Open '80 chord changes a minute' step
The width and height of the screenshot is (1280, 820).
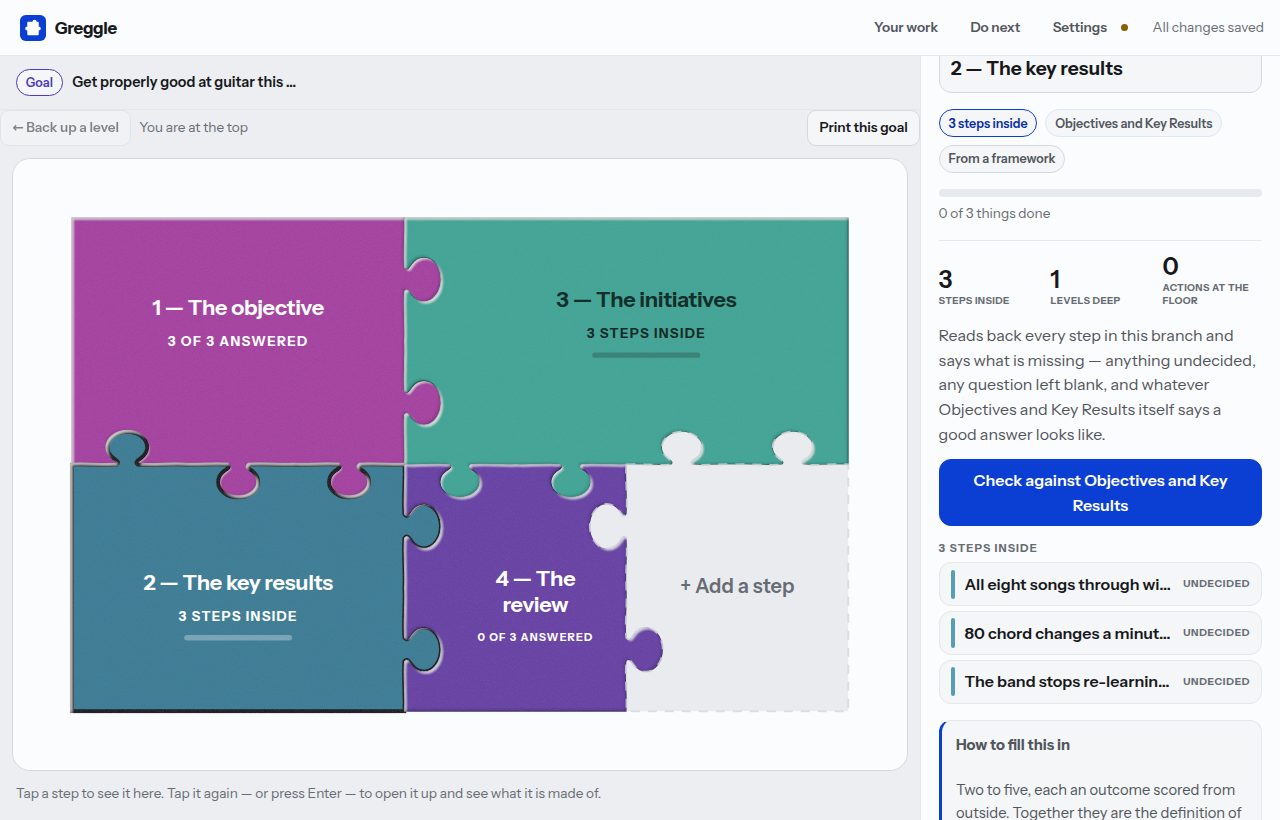click(x=1100, y=633)
